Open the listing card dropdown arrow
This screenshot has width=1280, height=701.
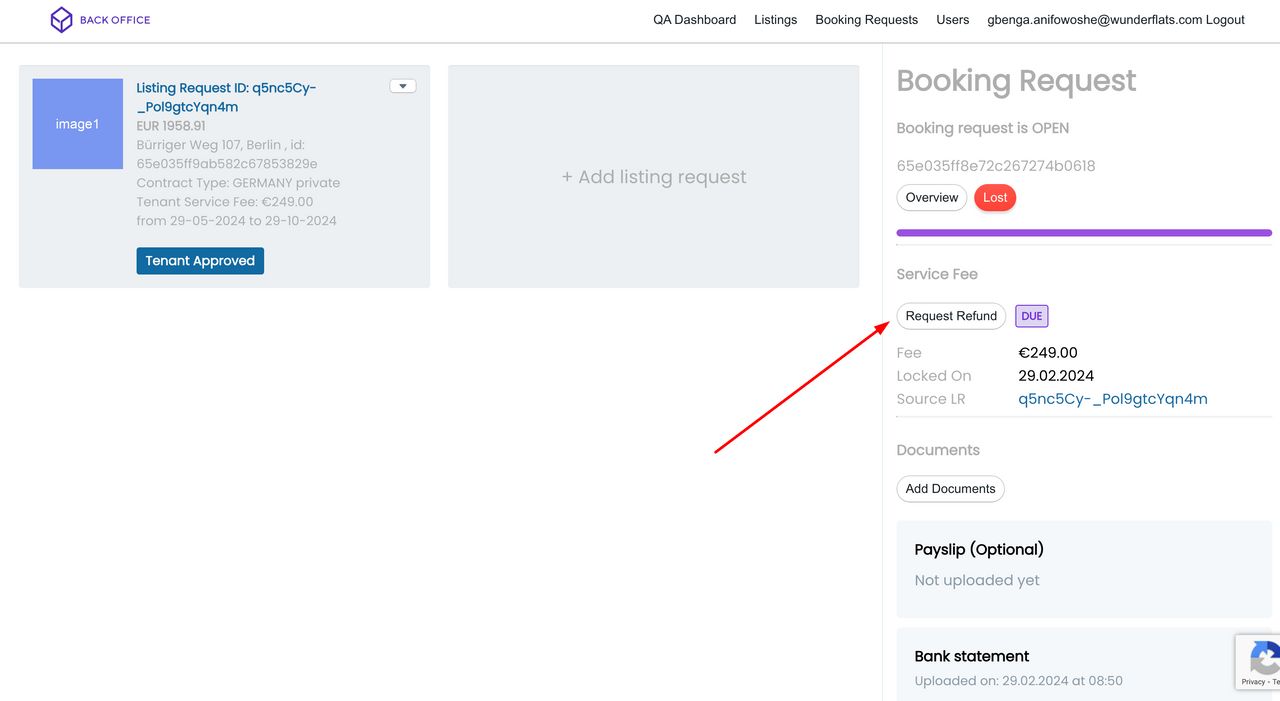402,86
